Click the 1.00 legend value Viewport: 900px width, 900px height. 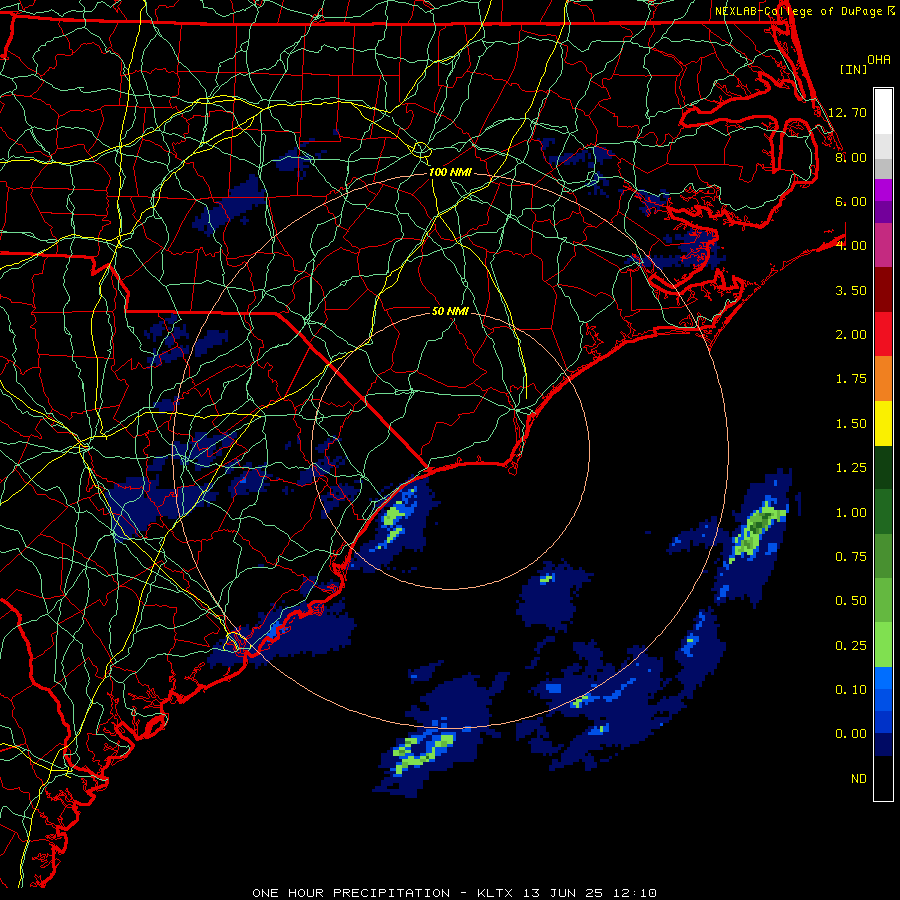[x=851, y=513]
